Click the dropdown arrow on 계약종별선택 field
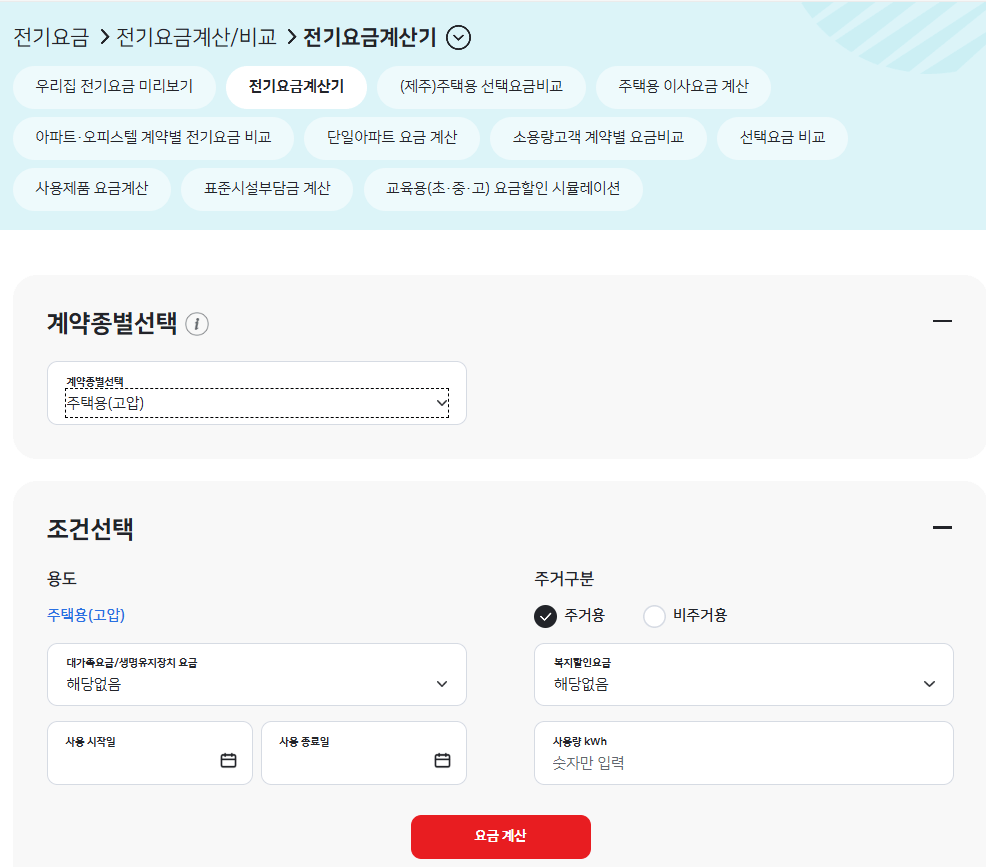The height and width of the screenshot is (867, 986). coord(440,403)
